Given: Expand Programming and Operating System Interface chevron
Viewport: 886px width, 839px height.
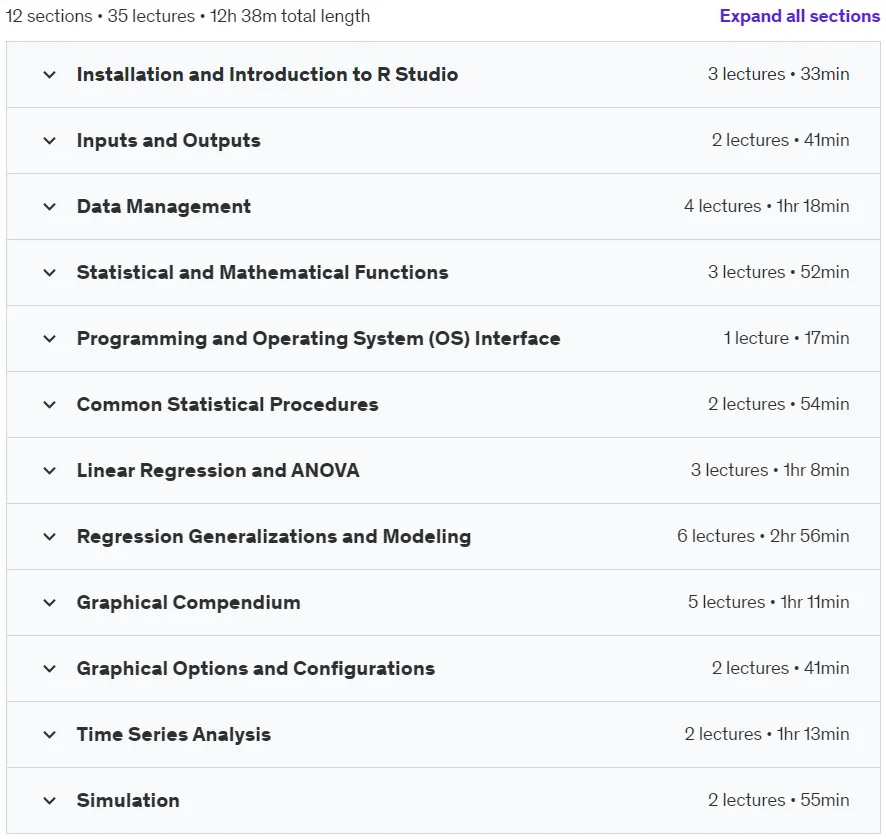Looking at the screenshot, I should [50, 339].
